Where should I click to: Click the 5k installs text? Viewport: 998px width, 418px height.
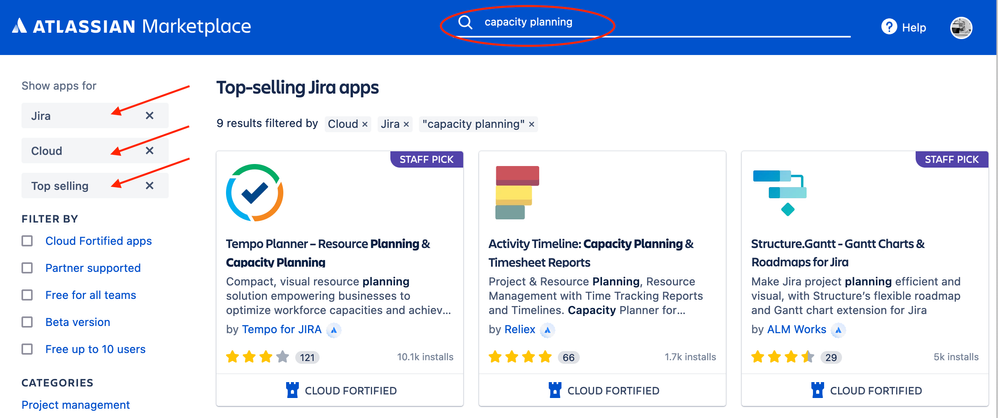point(956,357)
